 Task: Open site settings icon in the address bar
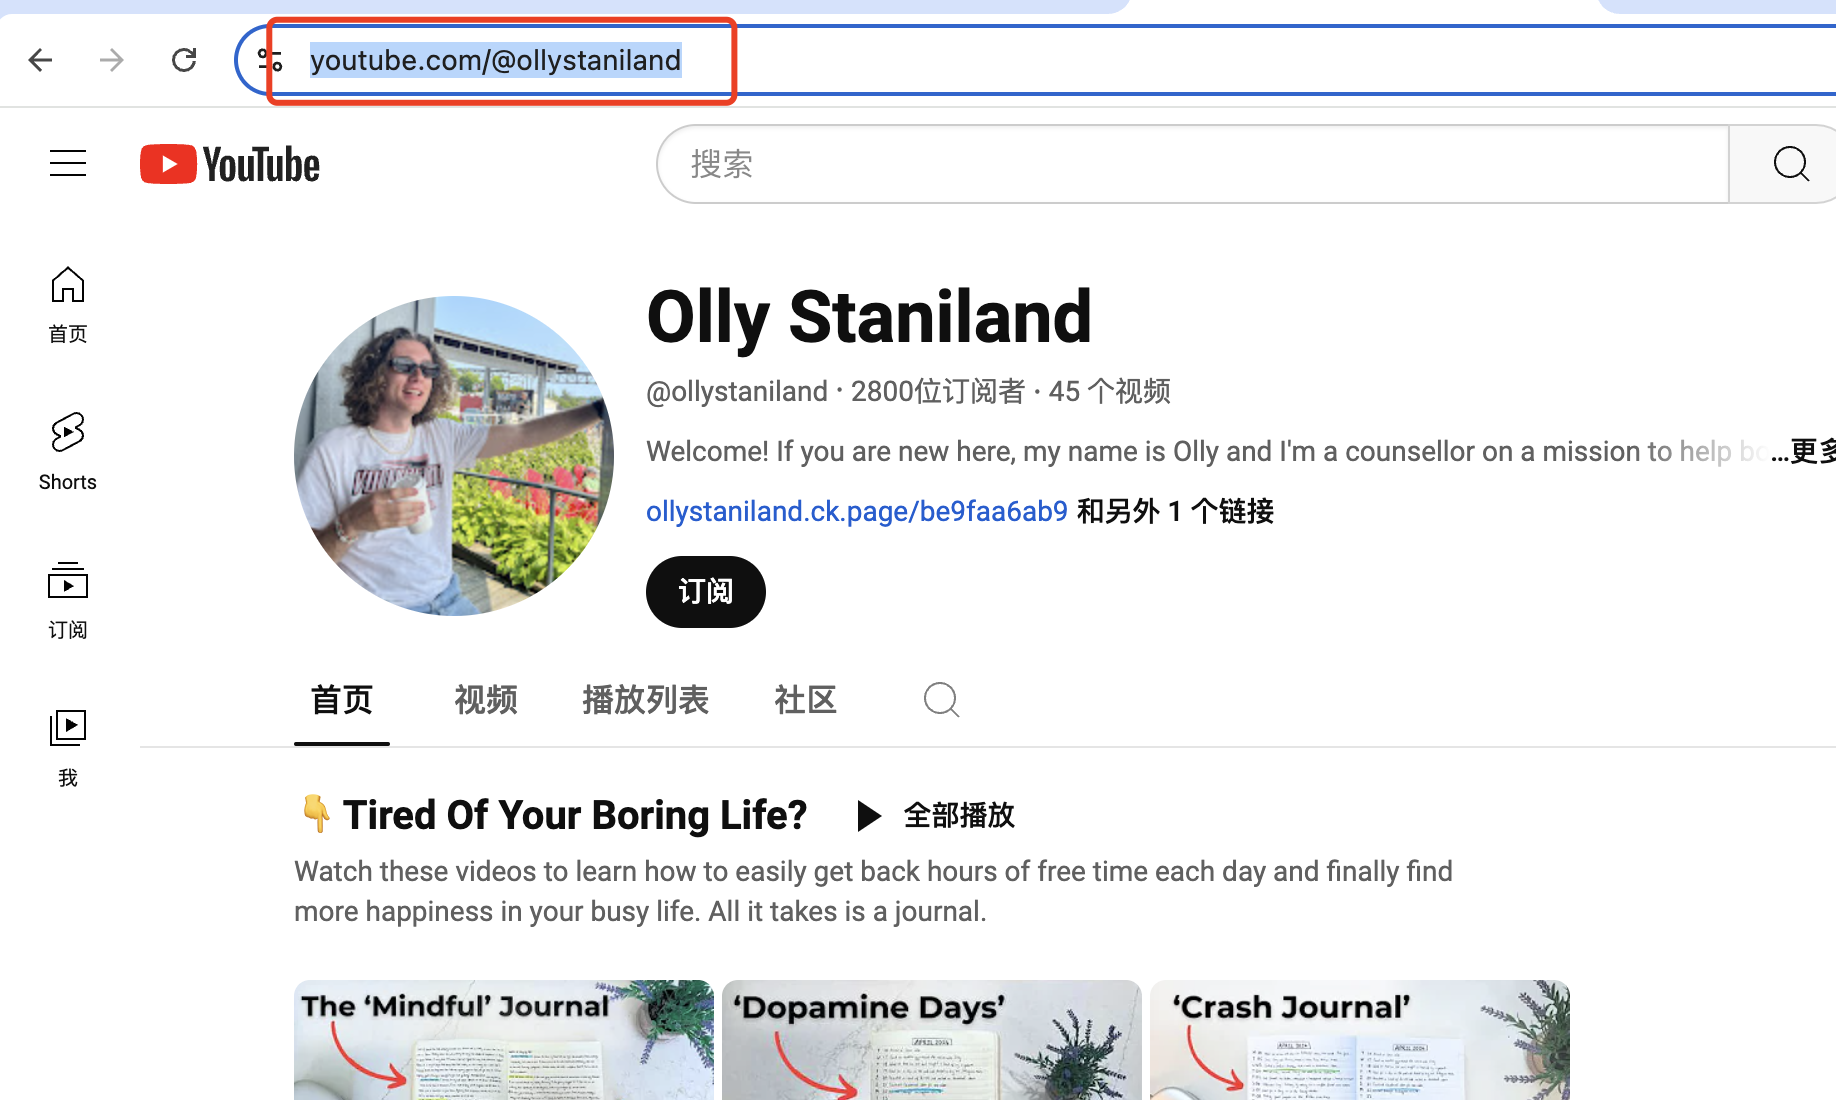pos(270,60)
